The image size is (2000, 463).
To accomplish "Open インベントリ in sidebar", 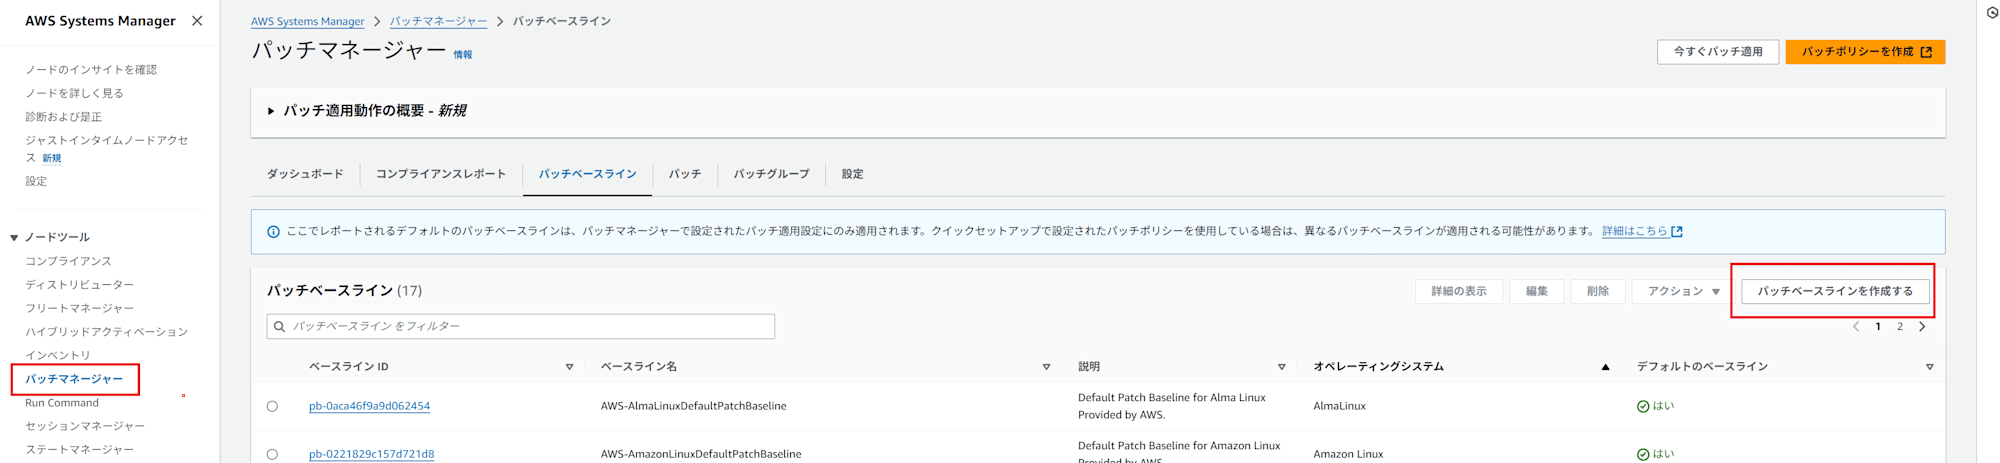I will click(58, 355).
